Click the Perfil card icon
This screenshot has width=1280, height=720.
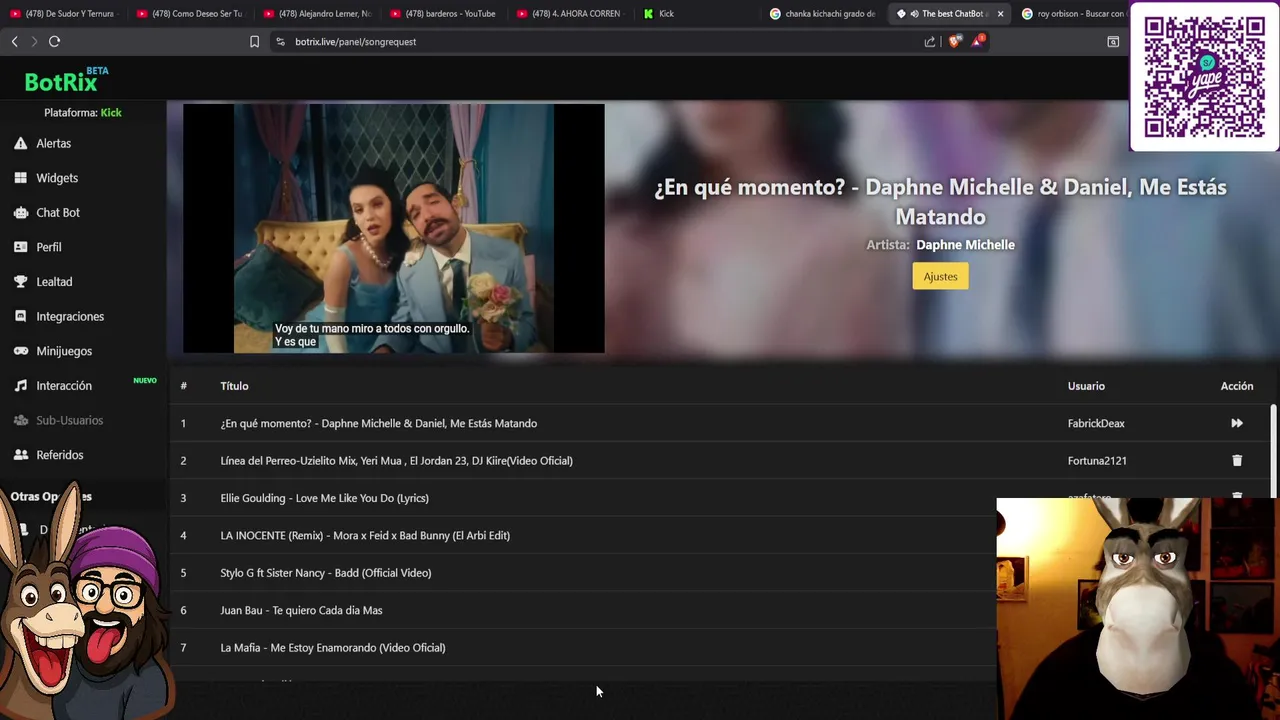point(20,247)
